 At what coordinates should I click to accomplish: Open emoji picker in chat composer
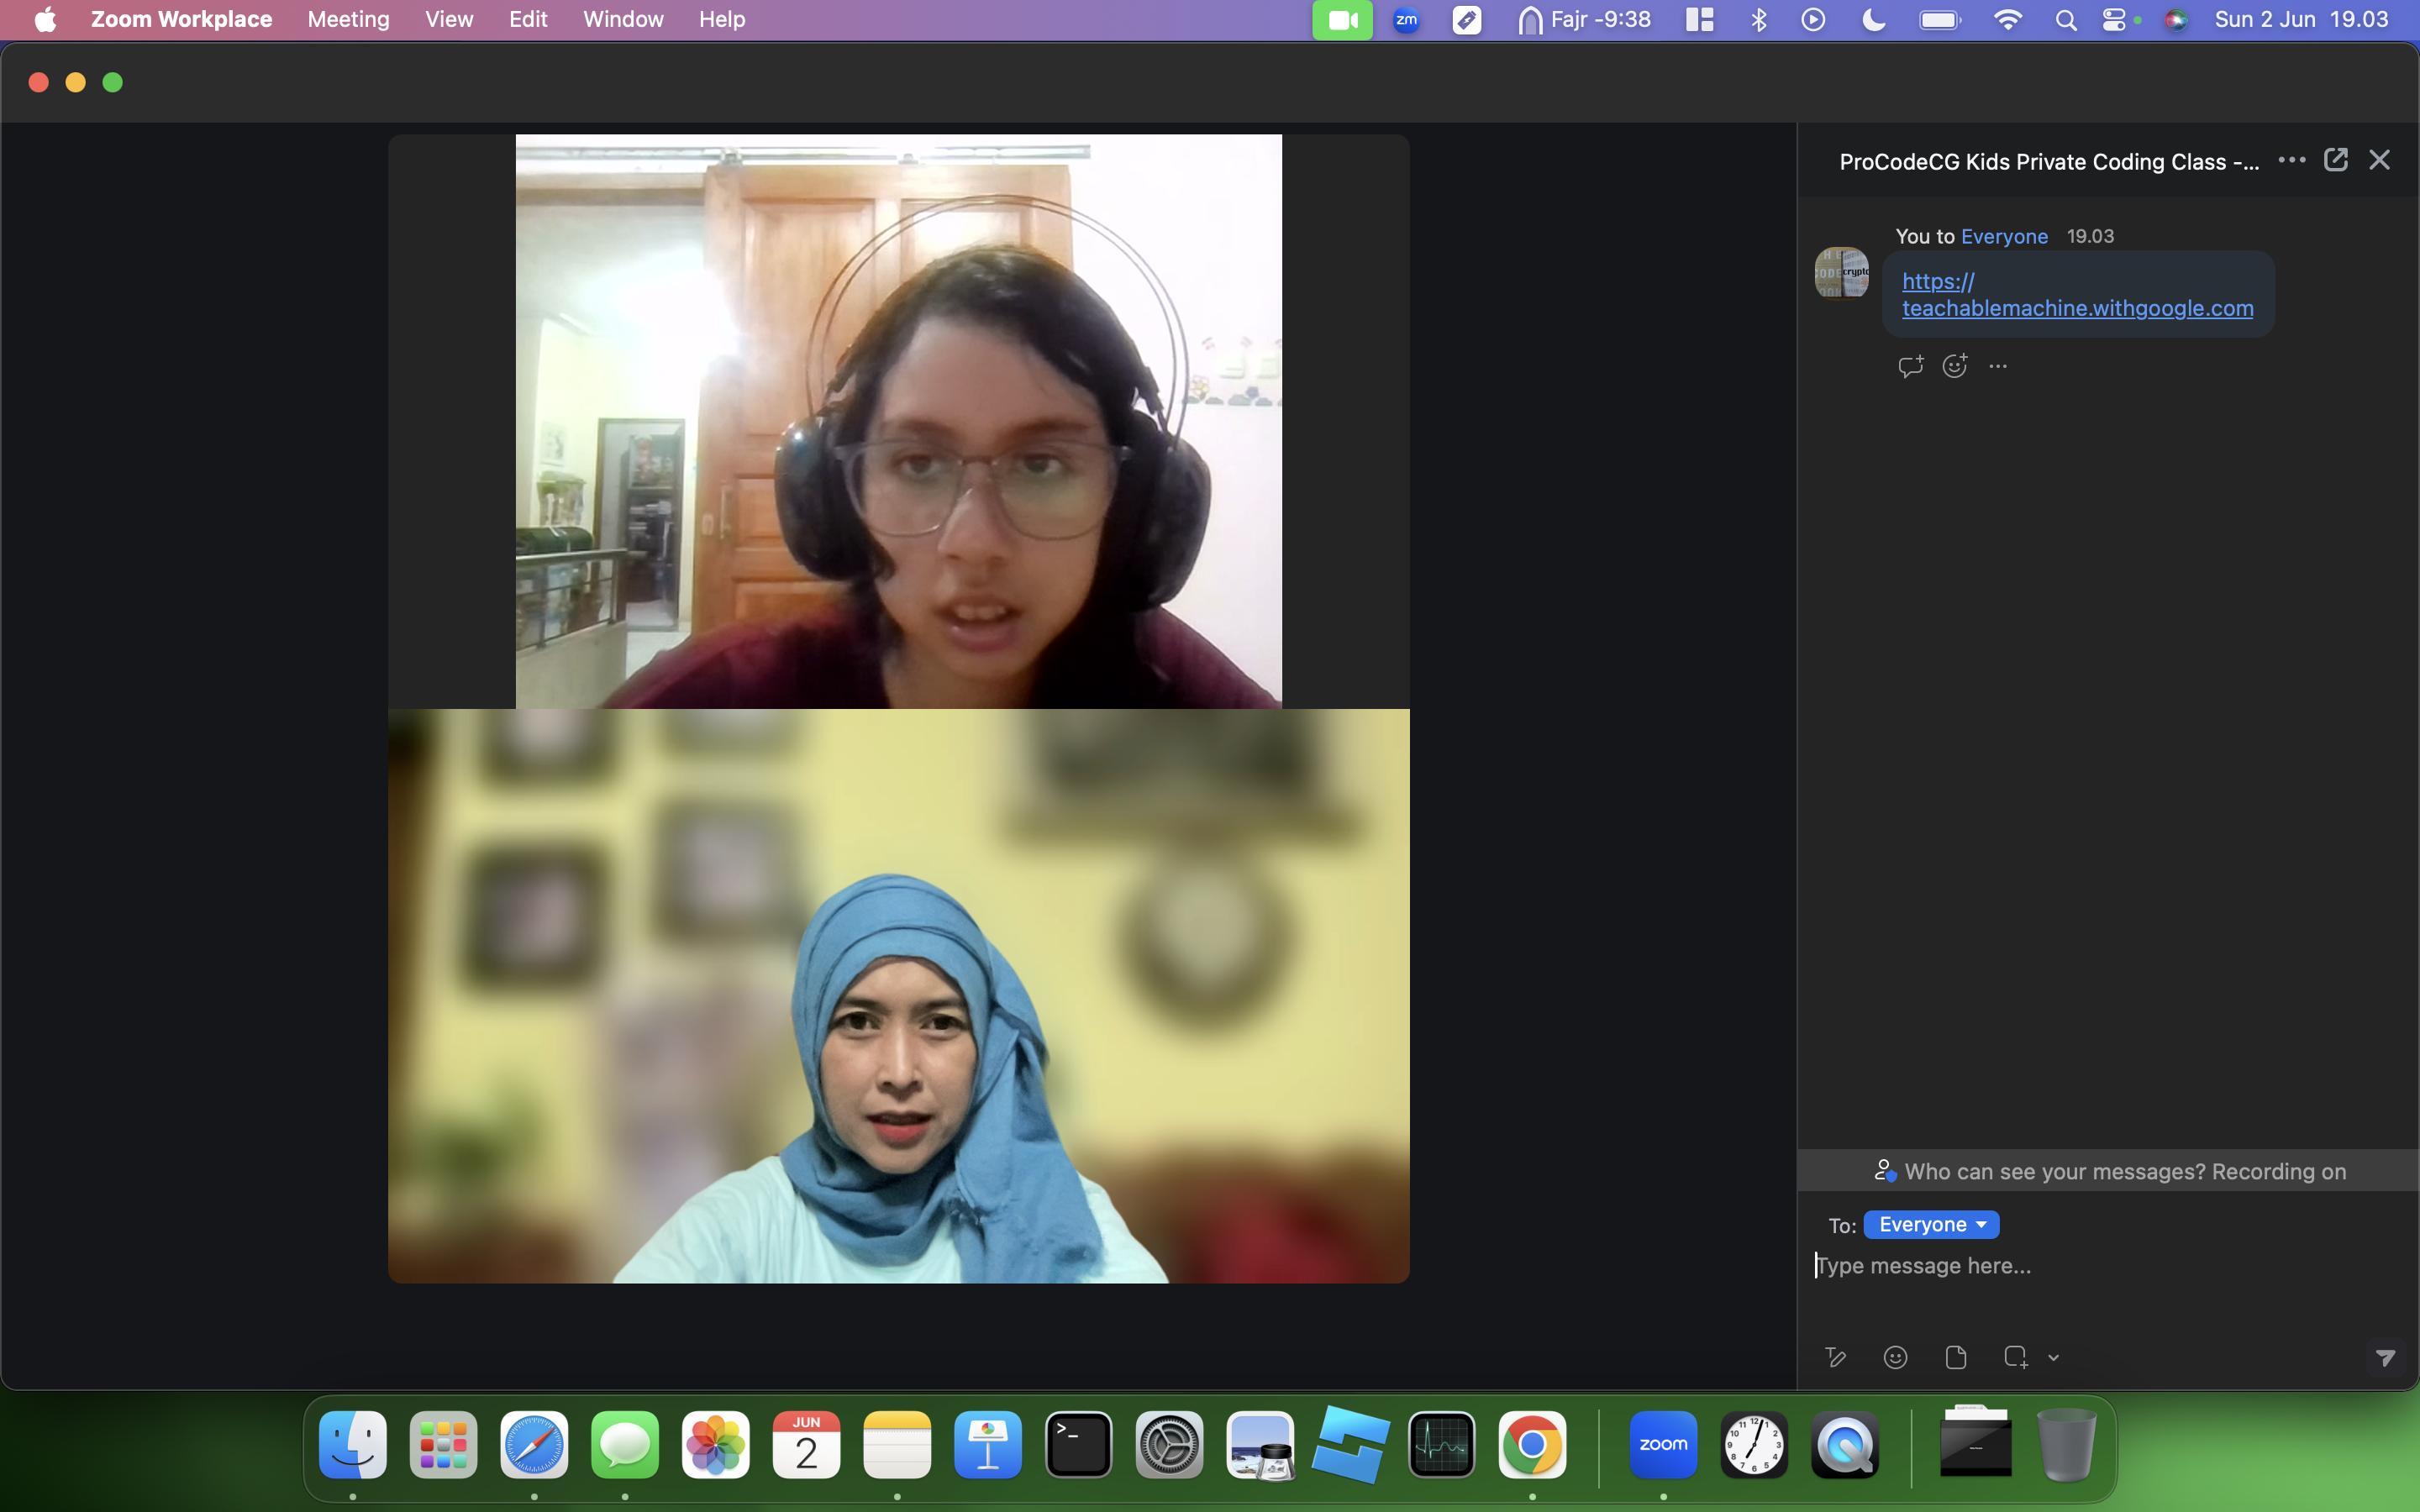[x=1896, y=1357]
